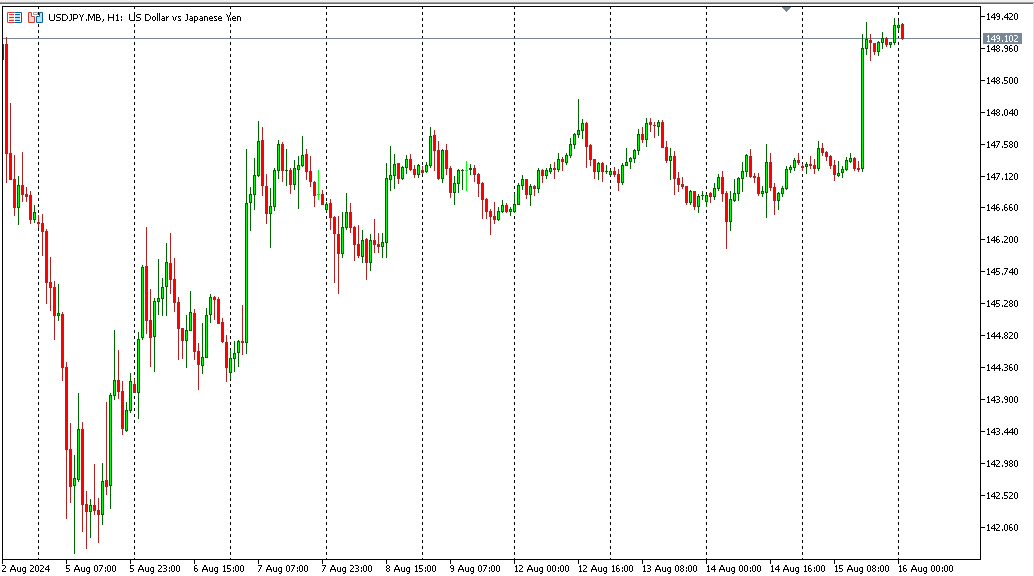Click the 148.040 price axis label
The height and width of the screenshot is (576, 1034).
pos(1002,113)
